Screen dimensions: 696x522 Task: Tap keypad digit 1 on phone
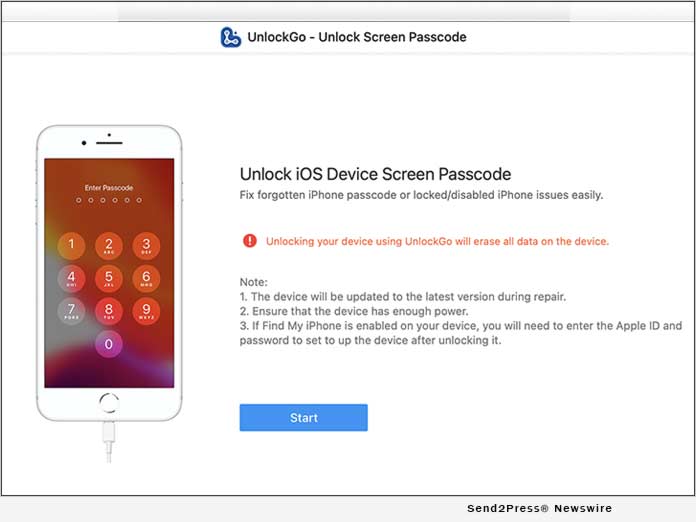(71, 245)
